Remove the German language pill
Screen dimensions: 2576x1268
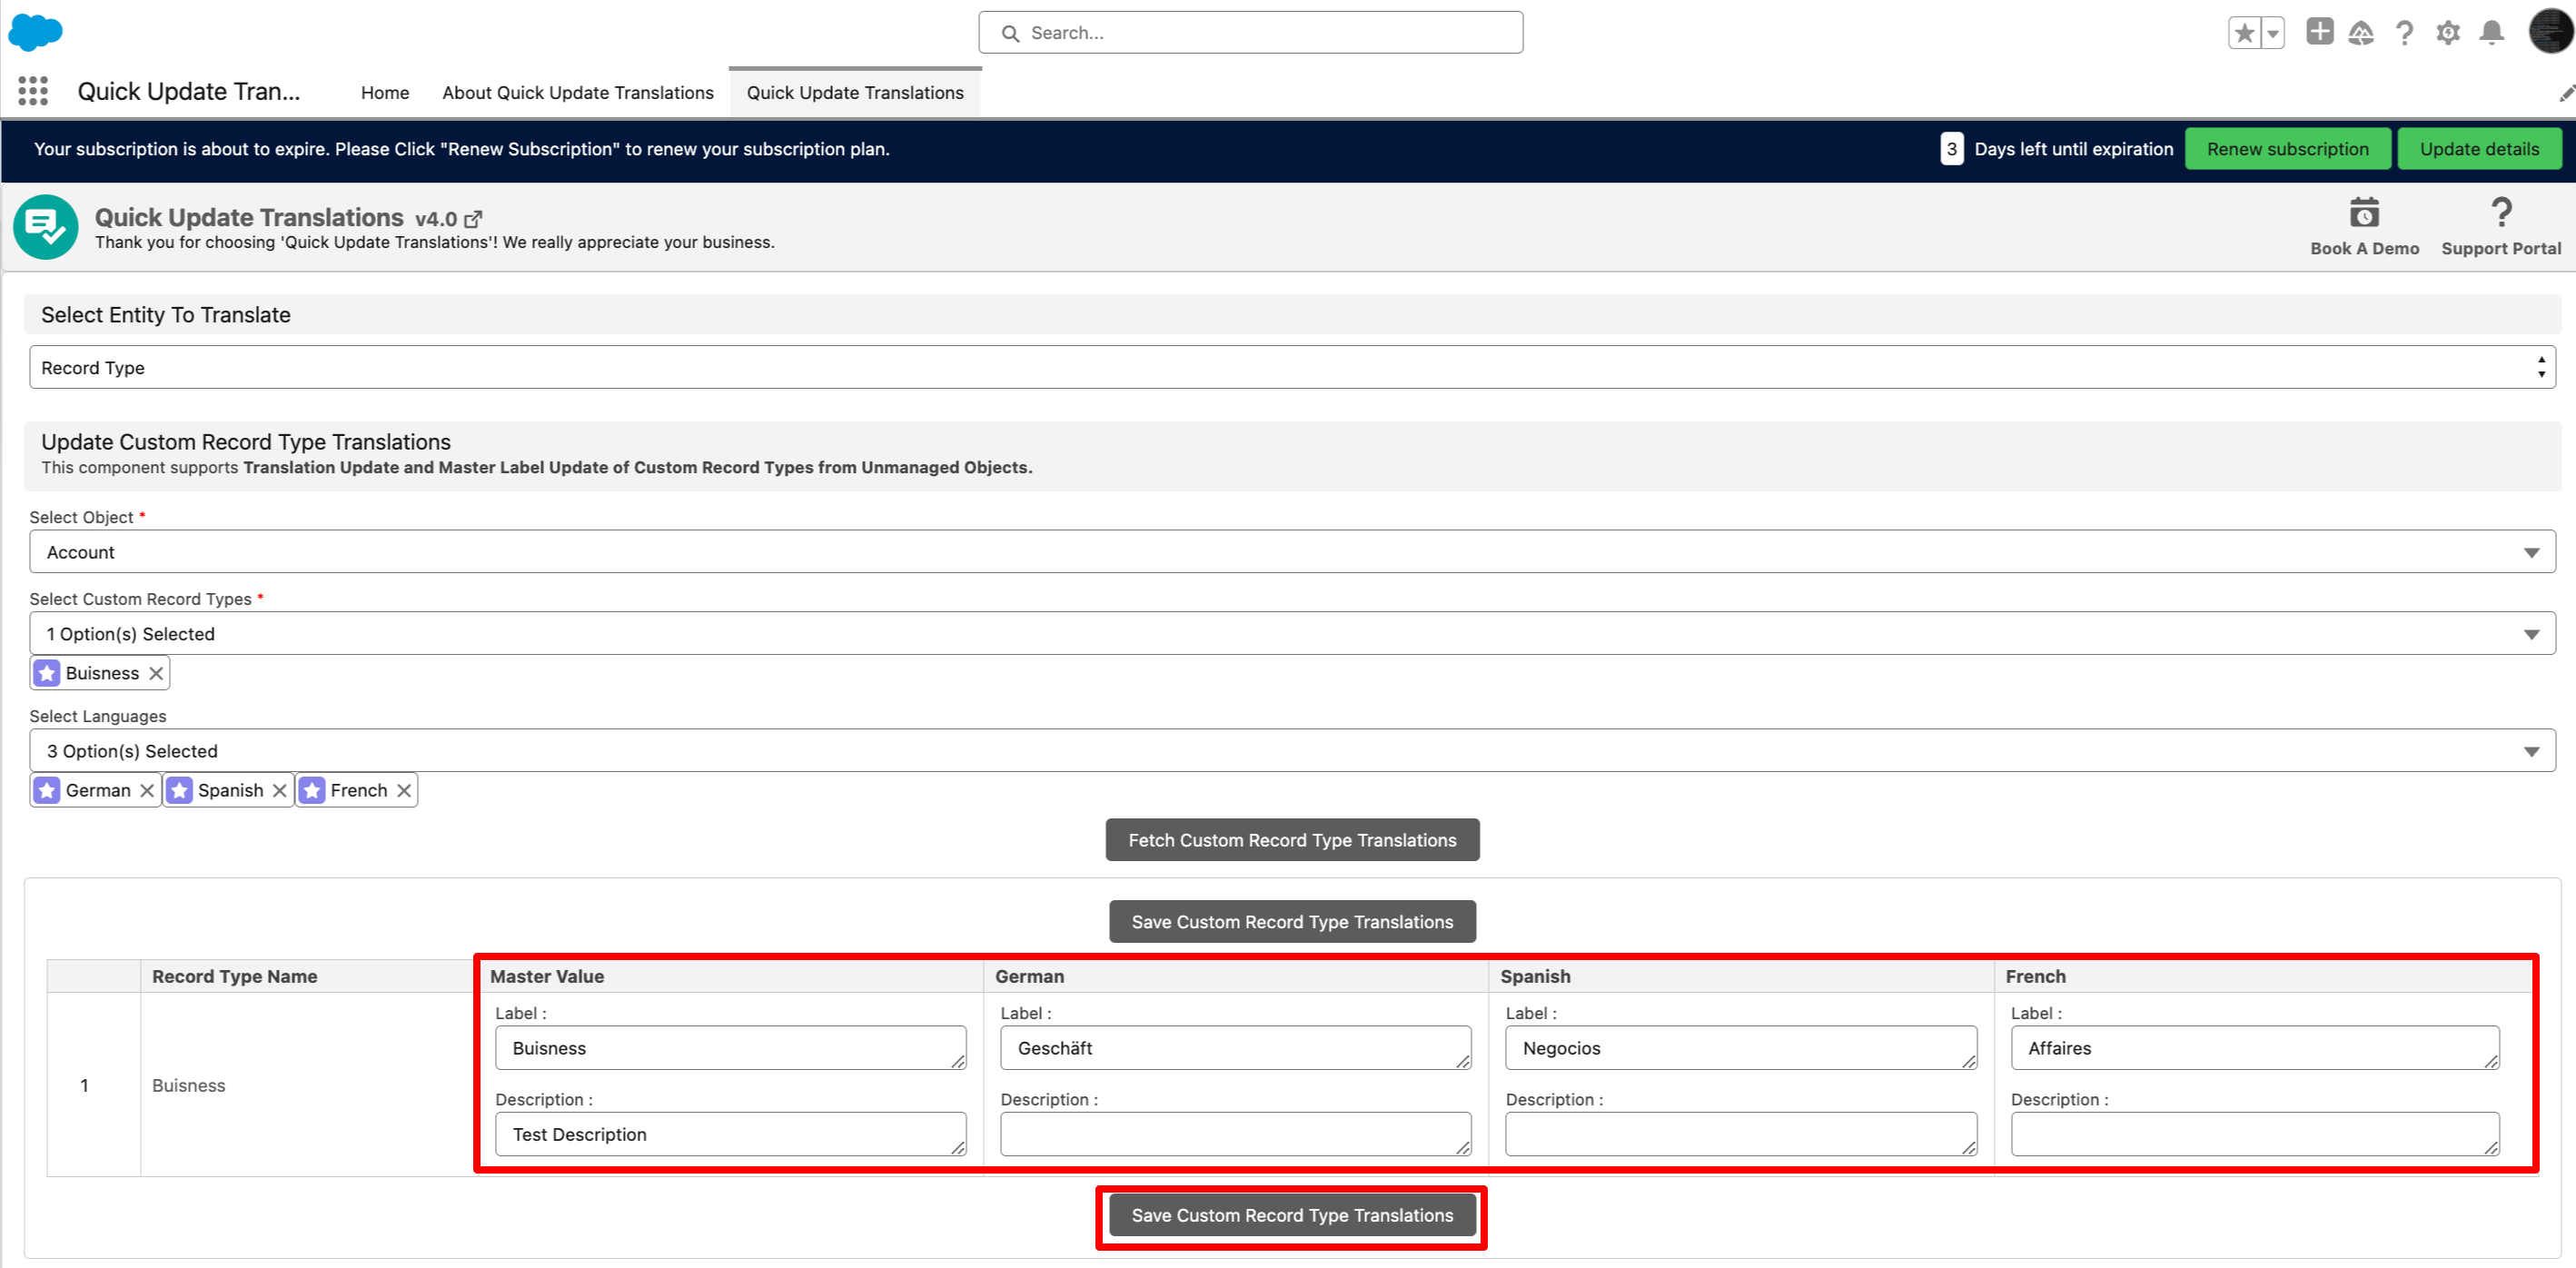pos(147,790)
